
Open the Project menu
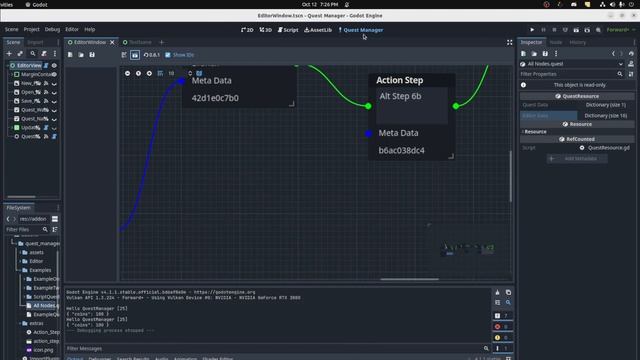pyautogui.click(x=31, y=29)
